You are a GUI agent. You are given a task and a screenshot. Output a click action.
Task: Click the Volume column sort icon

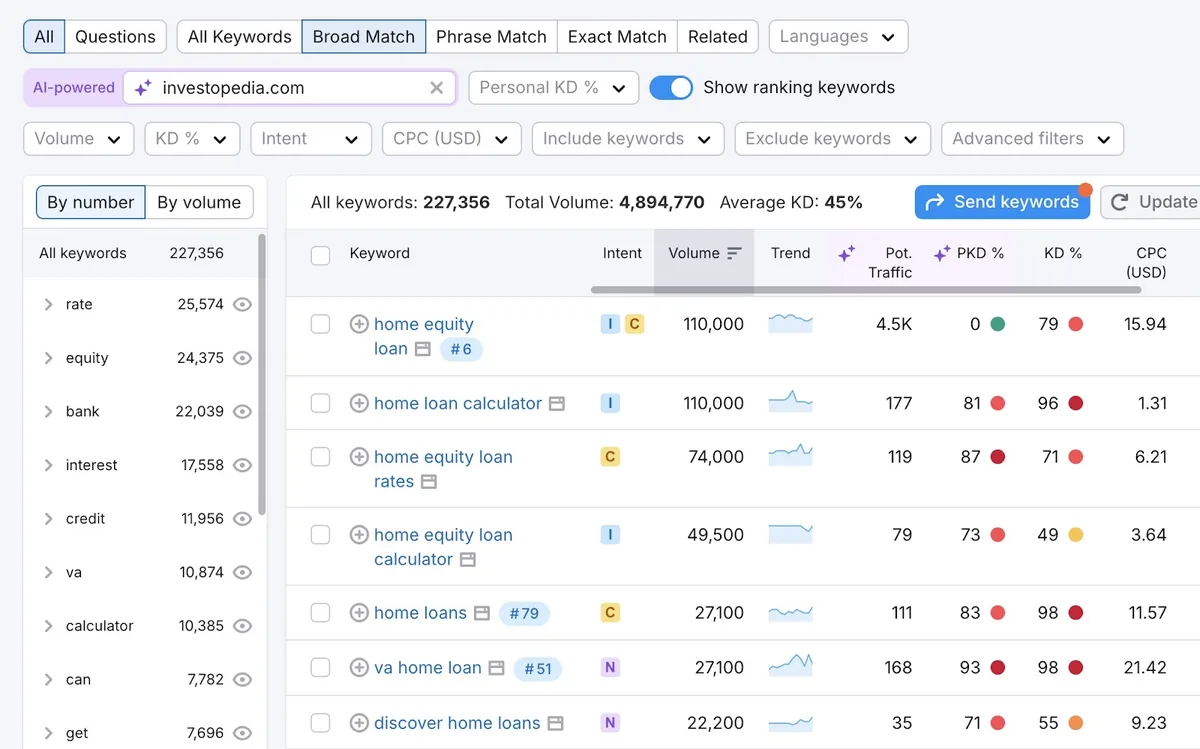[734, 254]
